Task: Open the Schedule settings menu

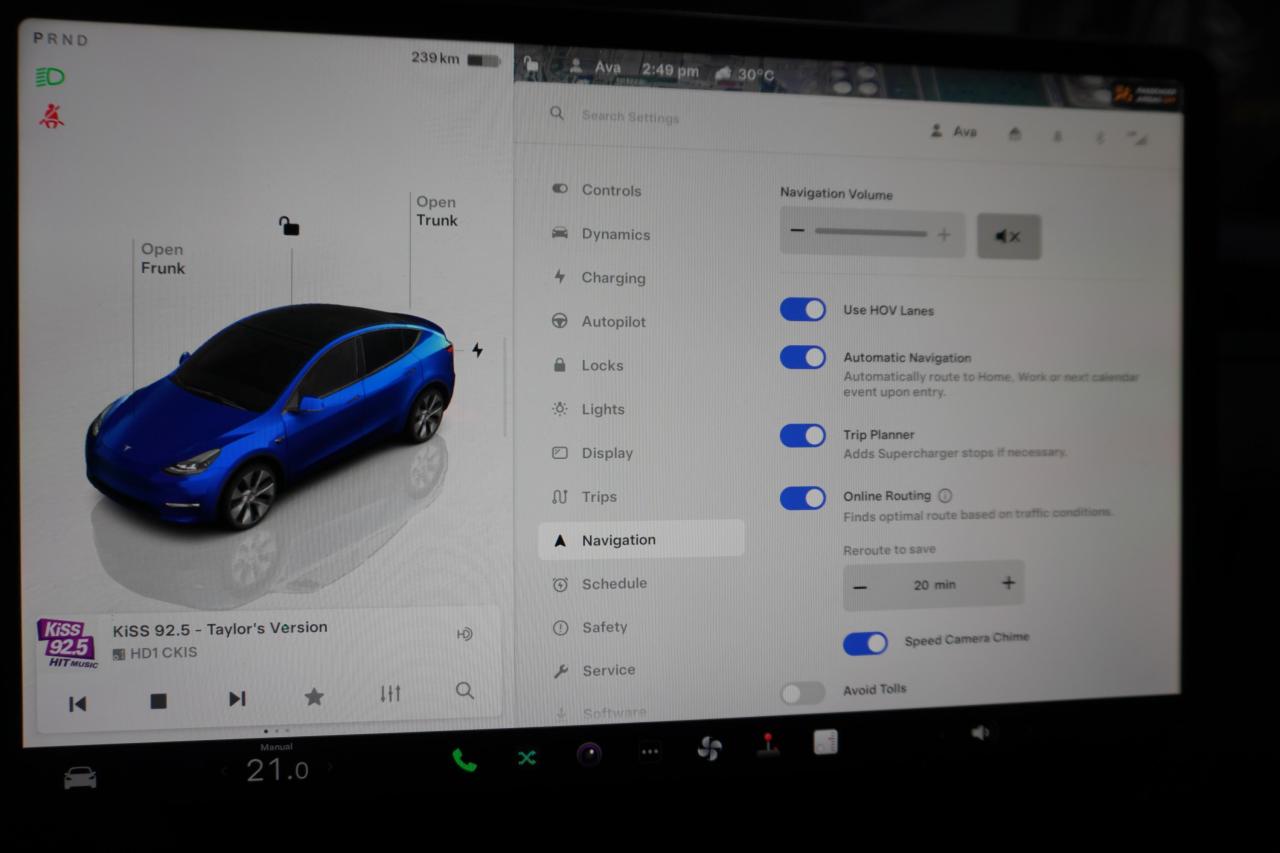Action: [x=600, y=584]
